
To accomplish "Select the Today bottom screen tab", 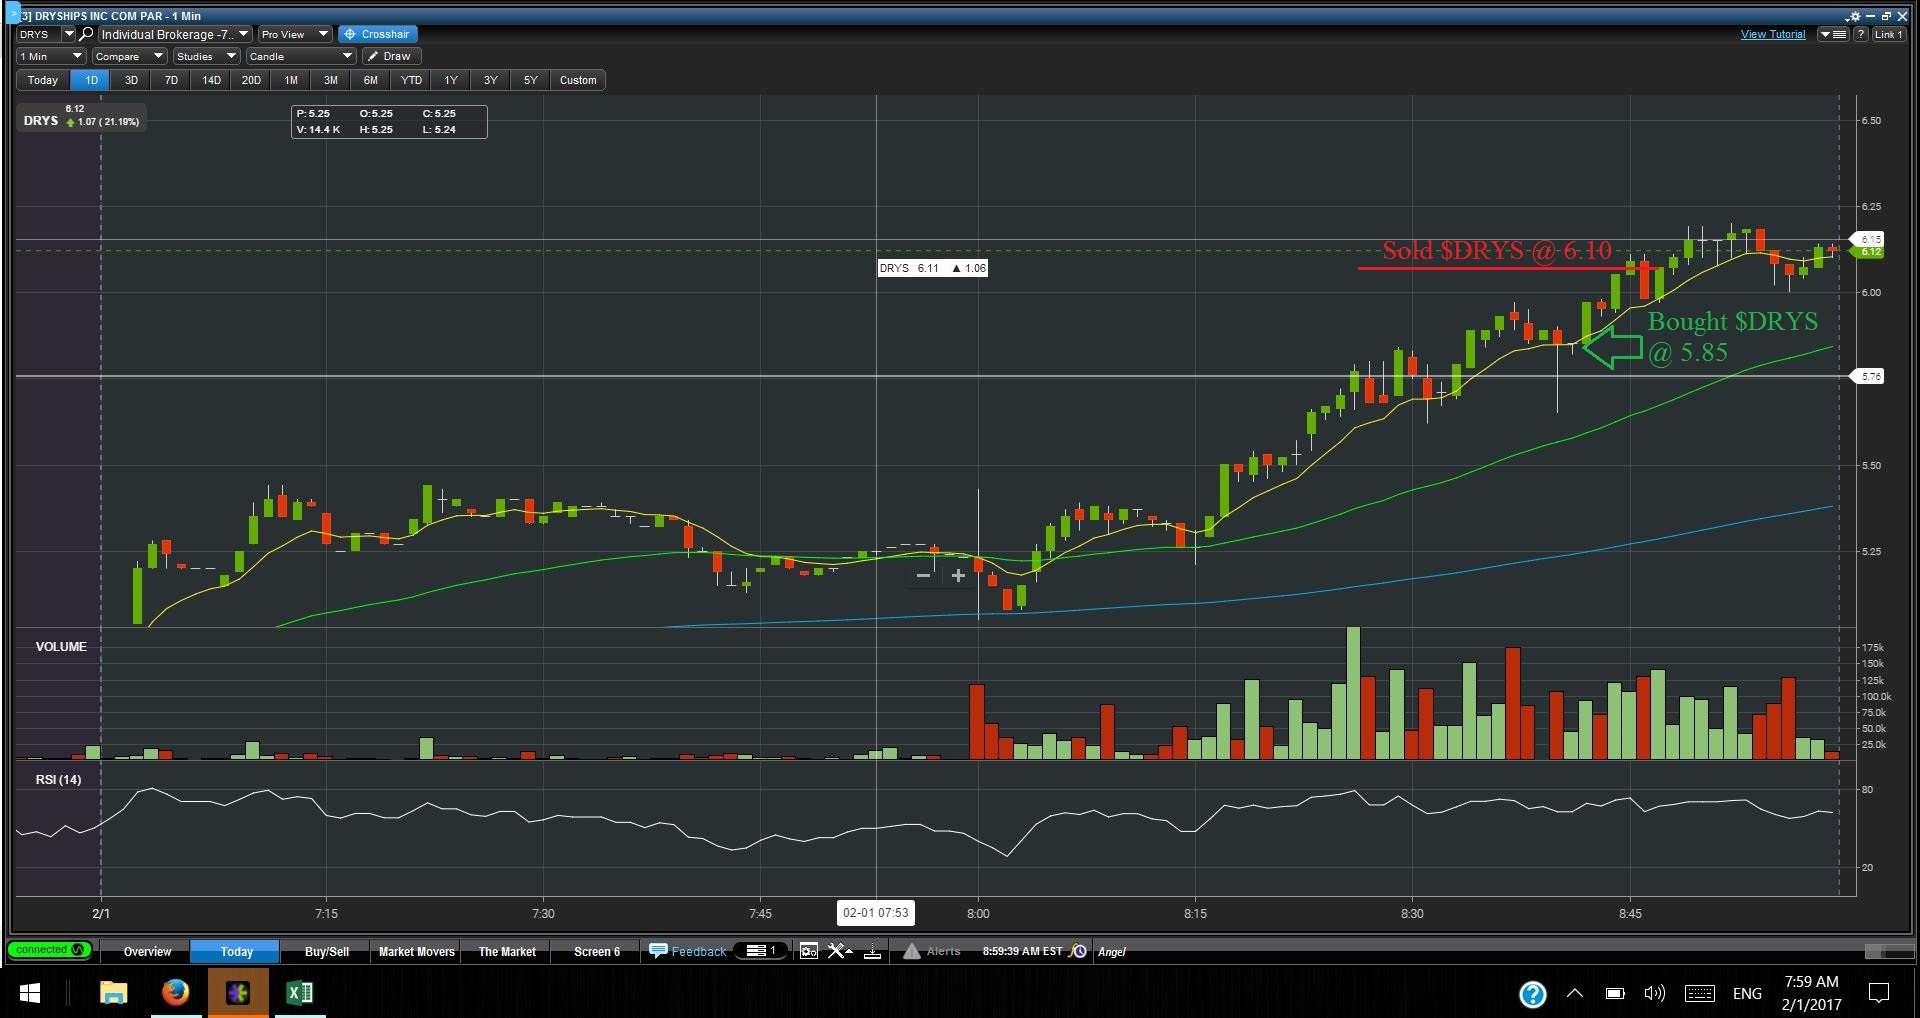I will pos(236,951).
